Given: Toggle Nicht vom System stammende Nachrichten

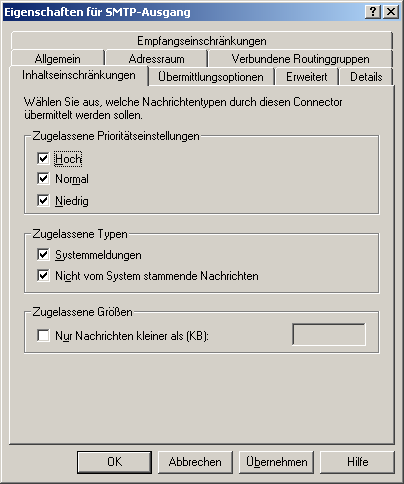Looking at the screenshot, I should click(x=43, y=276).
